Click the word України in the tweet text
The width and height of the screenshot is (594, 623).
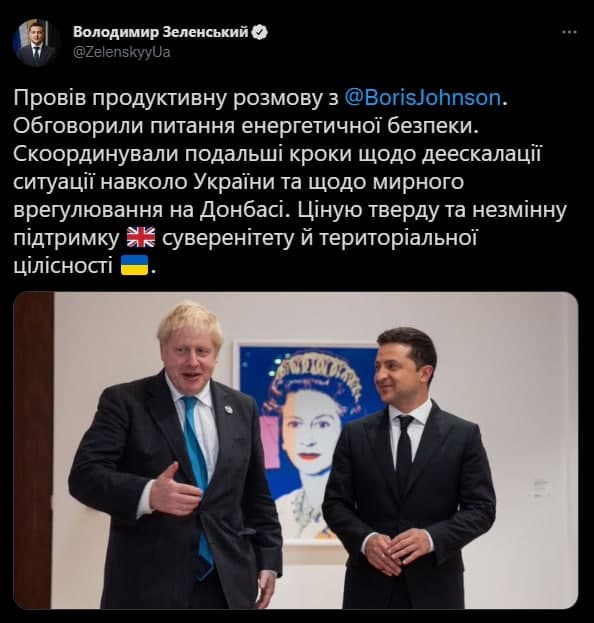(234, 182)
